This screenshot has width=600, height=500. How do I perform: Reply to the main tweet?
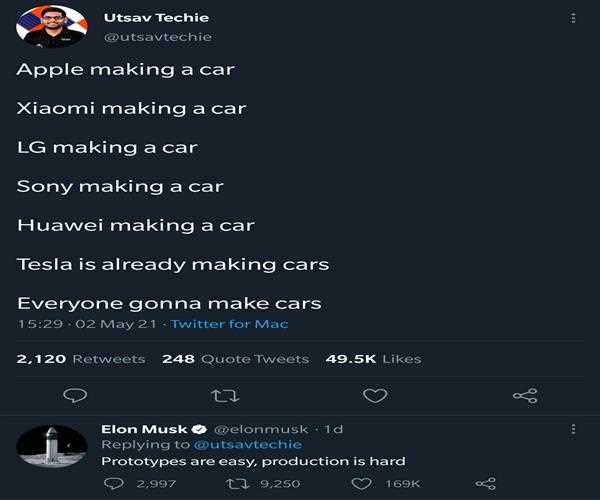(x=75, y=396)
